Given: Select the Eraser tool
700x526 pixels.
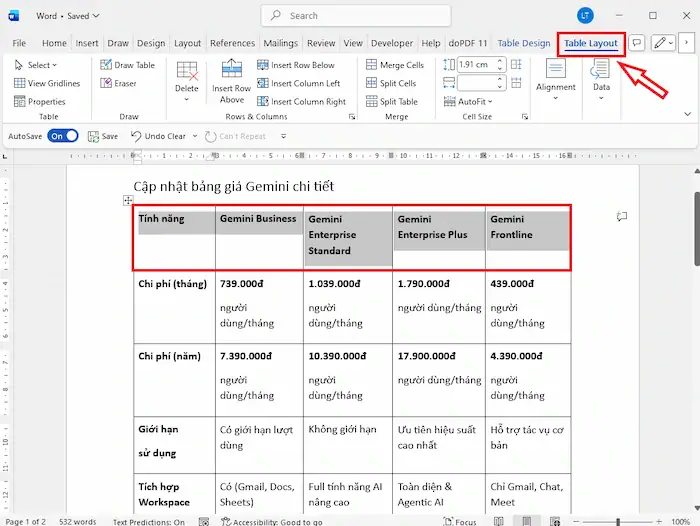Looking at the screenshot, I should pyautogui.click(x=118, y=84).
